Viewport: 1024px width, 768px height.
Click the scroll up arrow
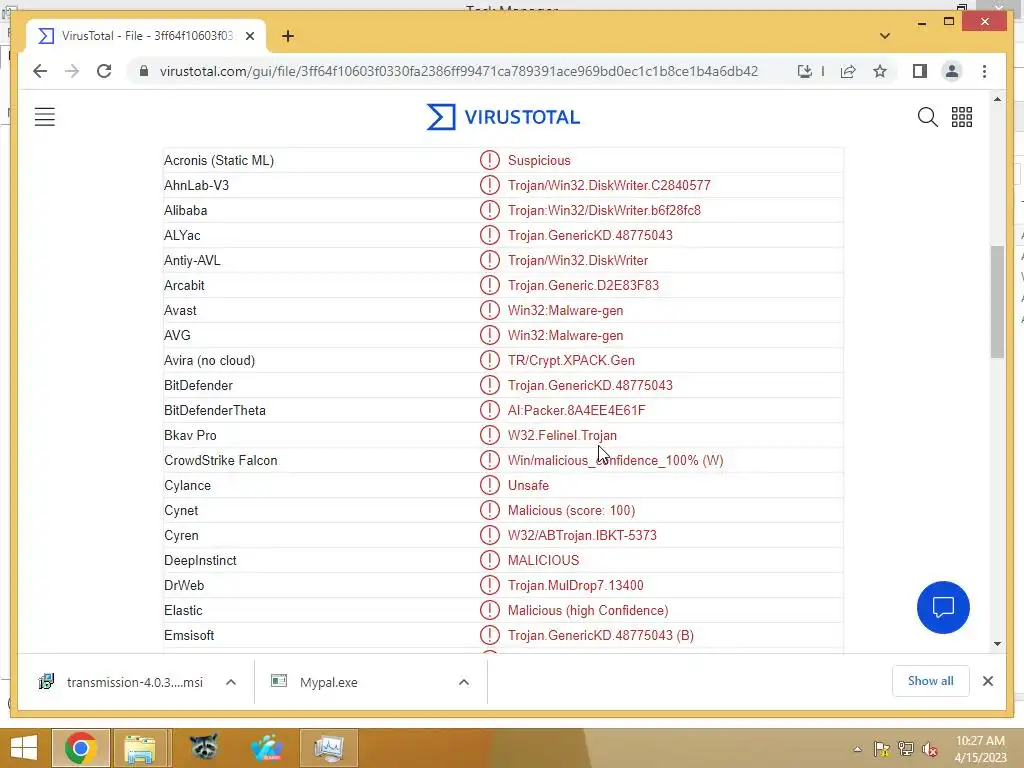997,99
